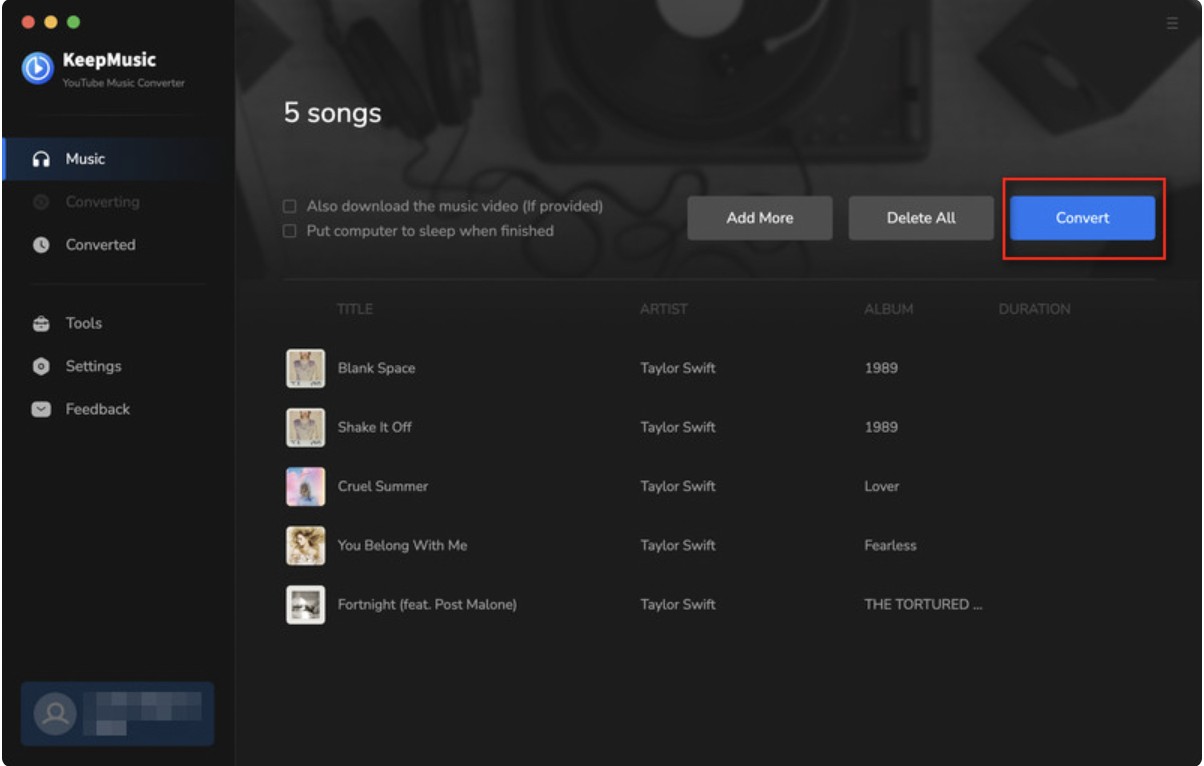
Task: Click the TITLE column header
Action: click(x=355, y=309)
